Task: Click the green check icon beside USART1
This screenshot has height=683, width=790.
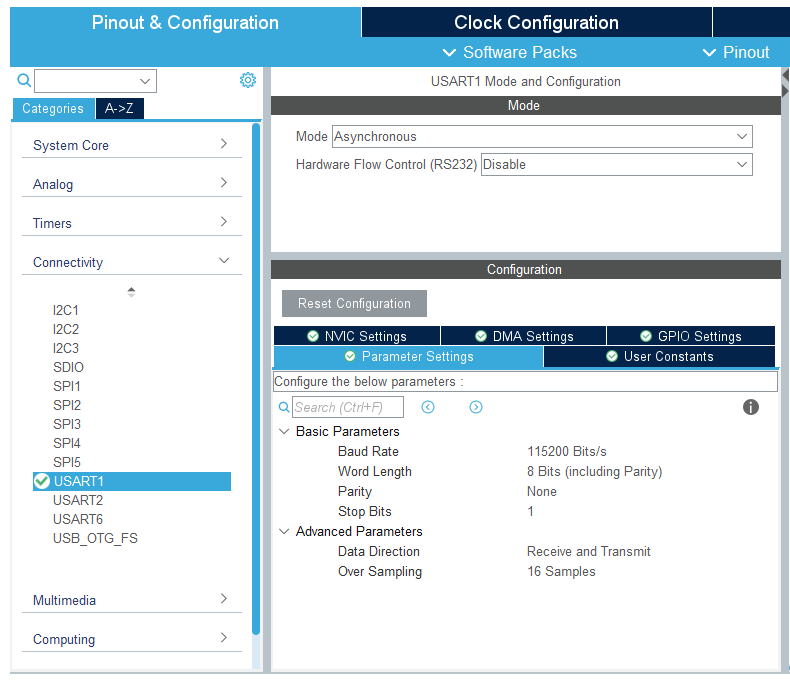Action: click(x=42, y=481)
